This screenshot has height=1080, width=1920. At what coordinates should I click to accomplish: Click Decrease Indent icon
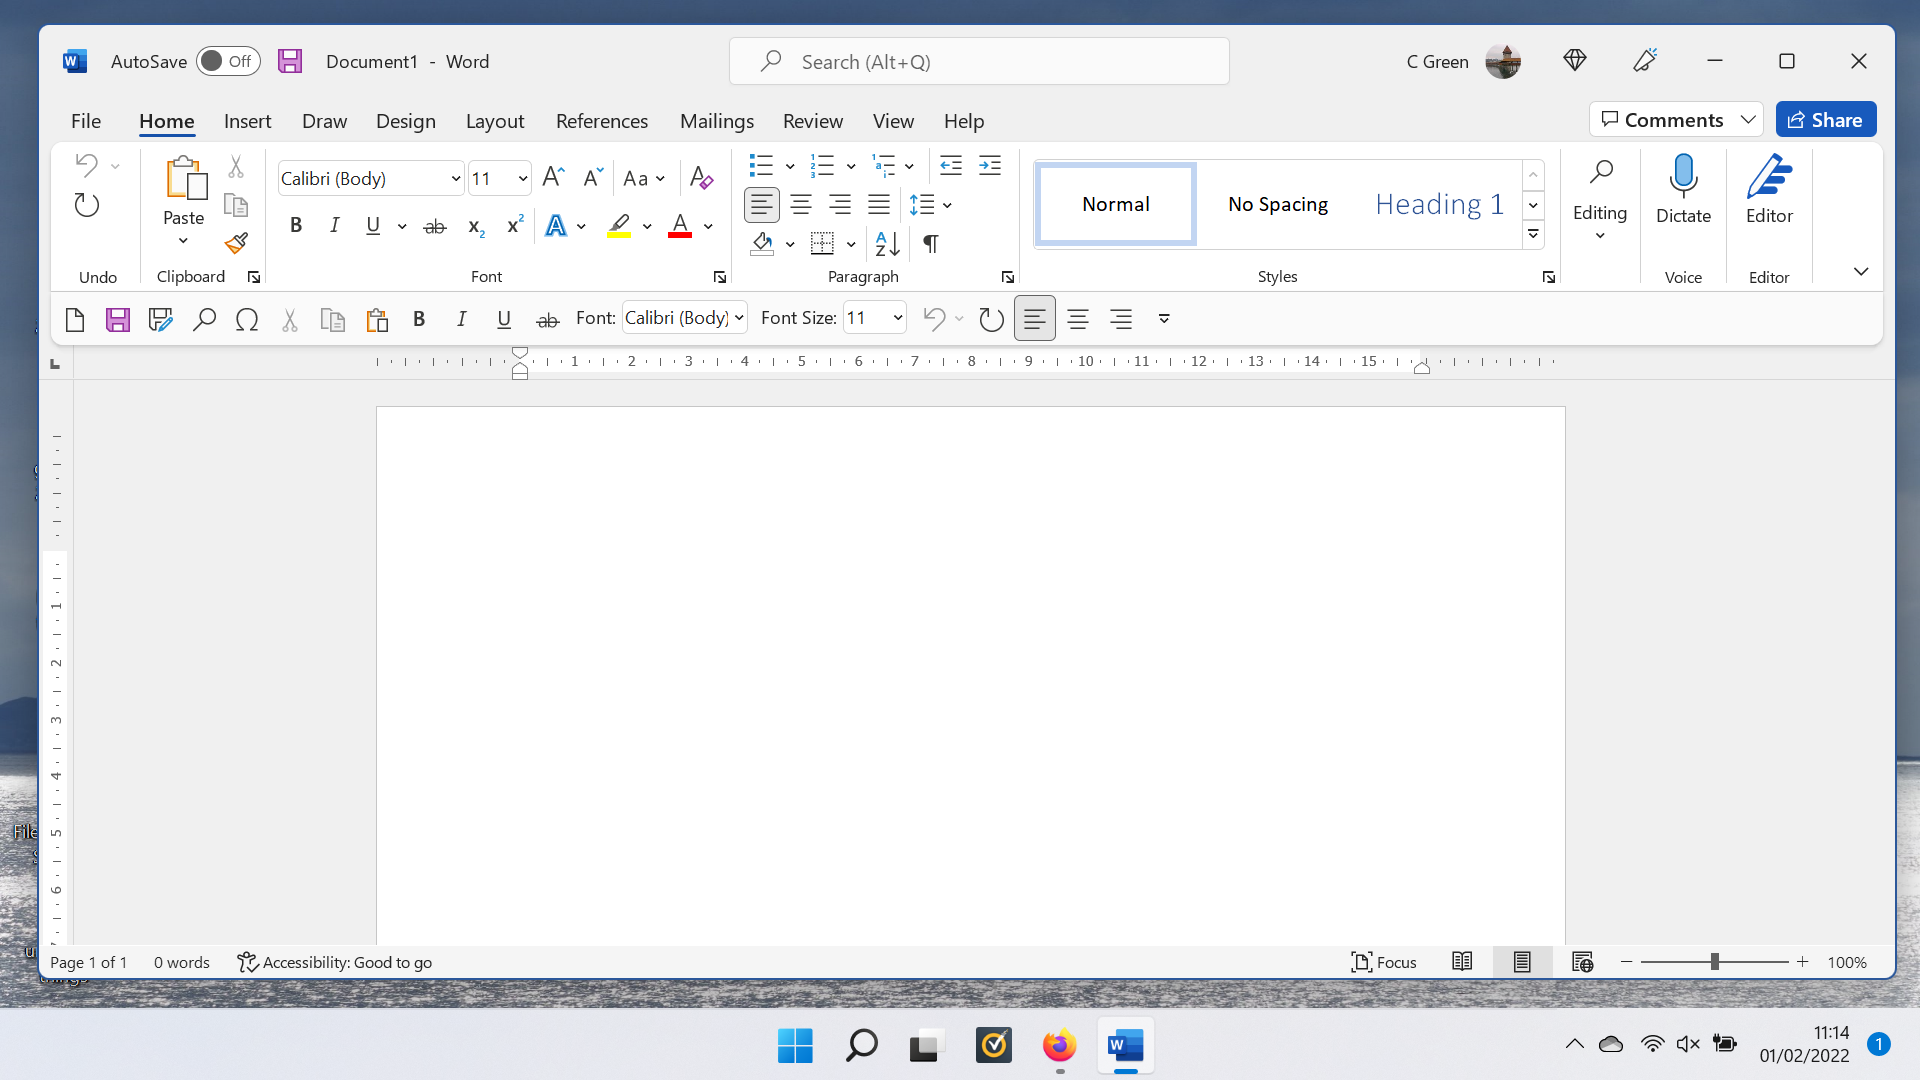951,166
